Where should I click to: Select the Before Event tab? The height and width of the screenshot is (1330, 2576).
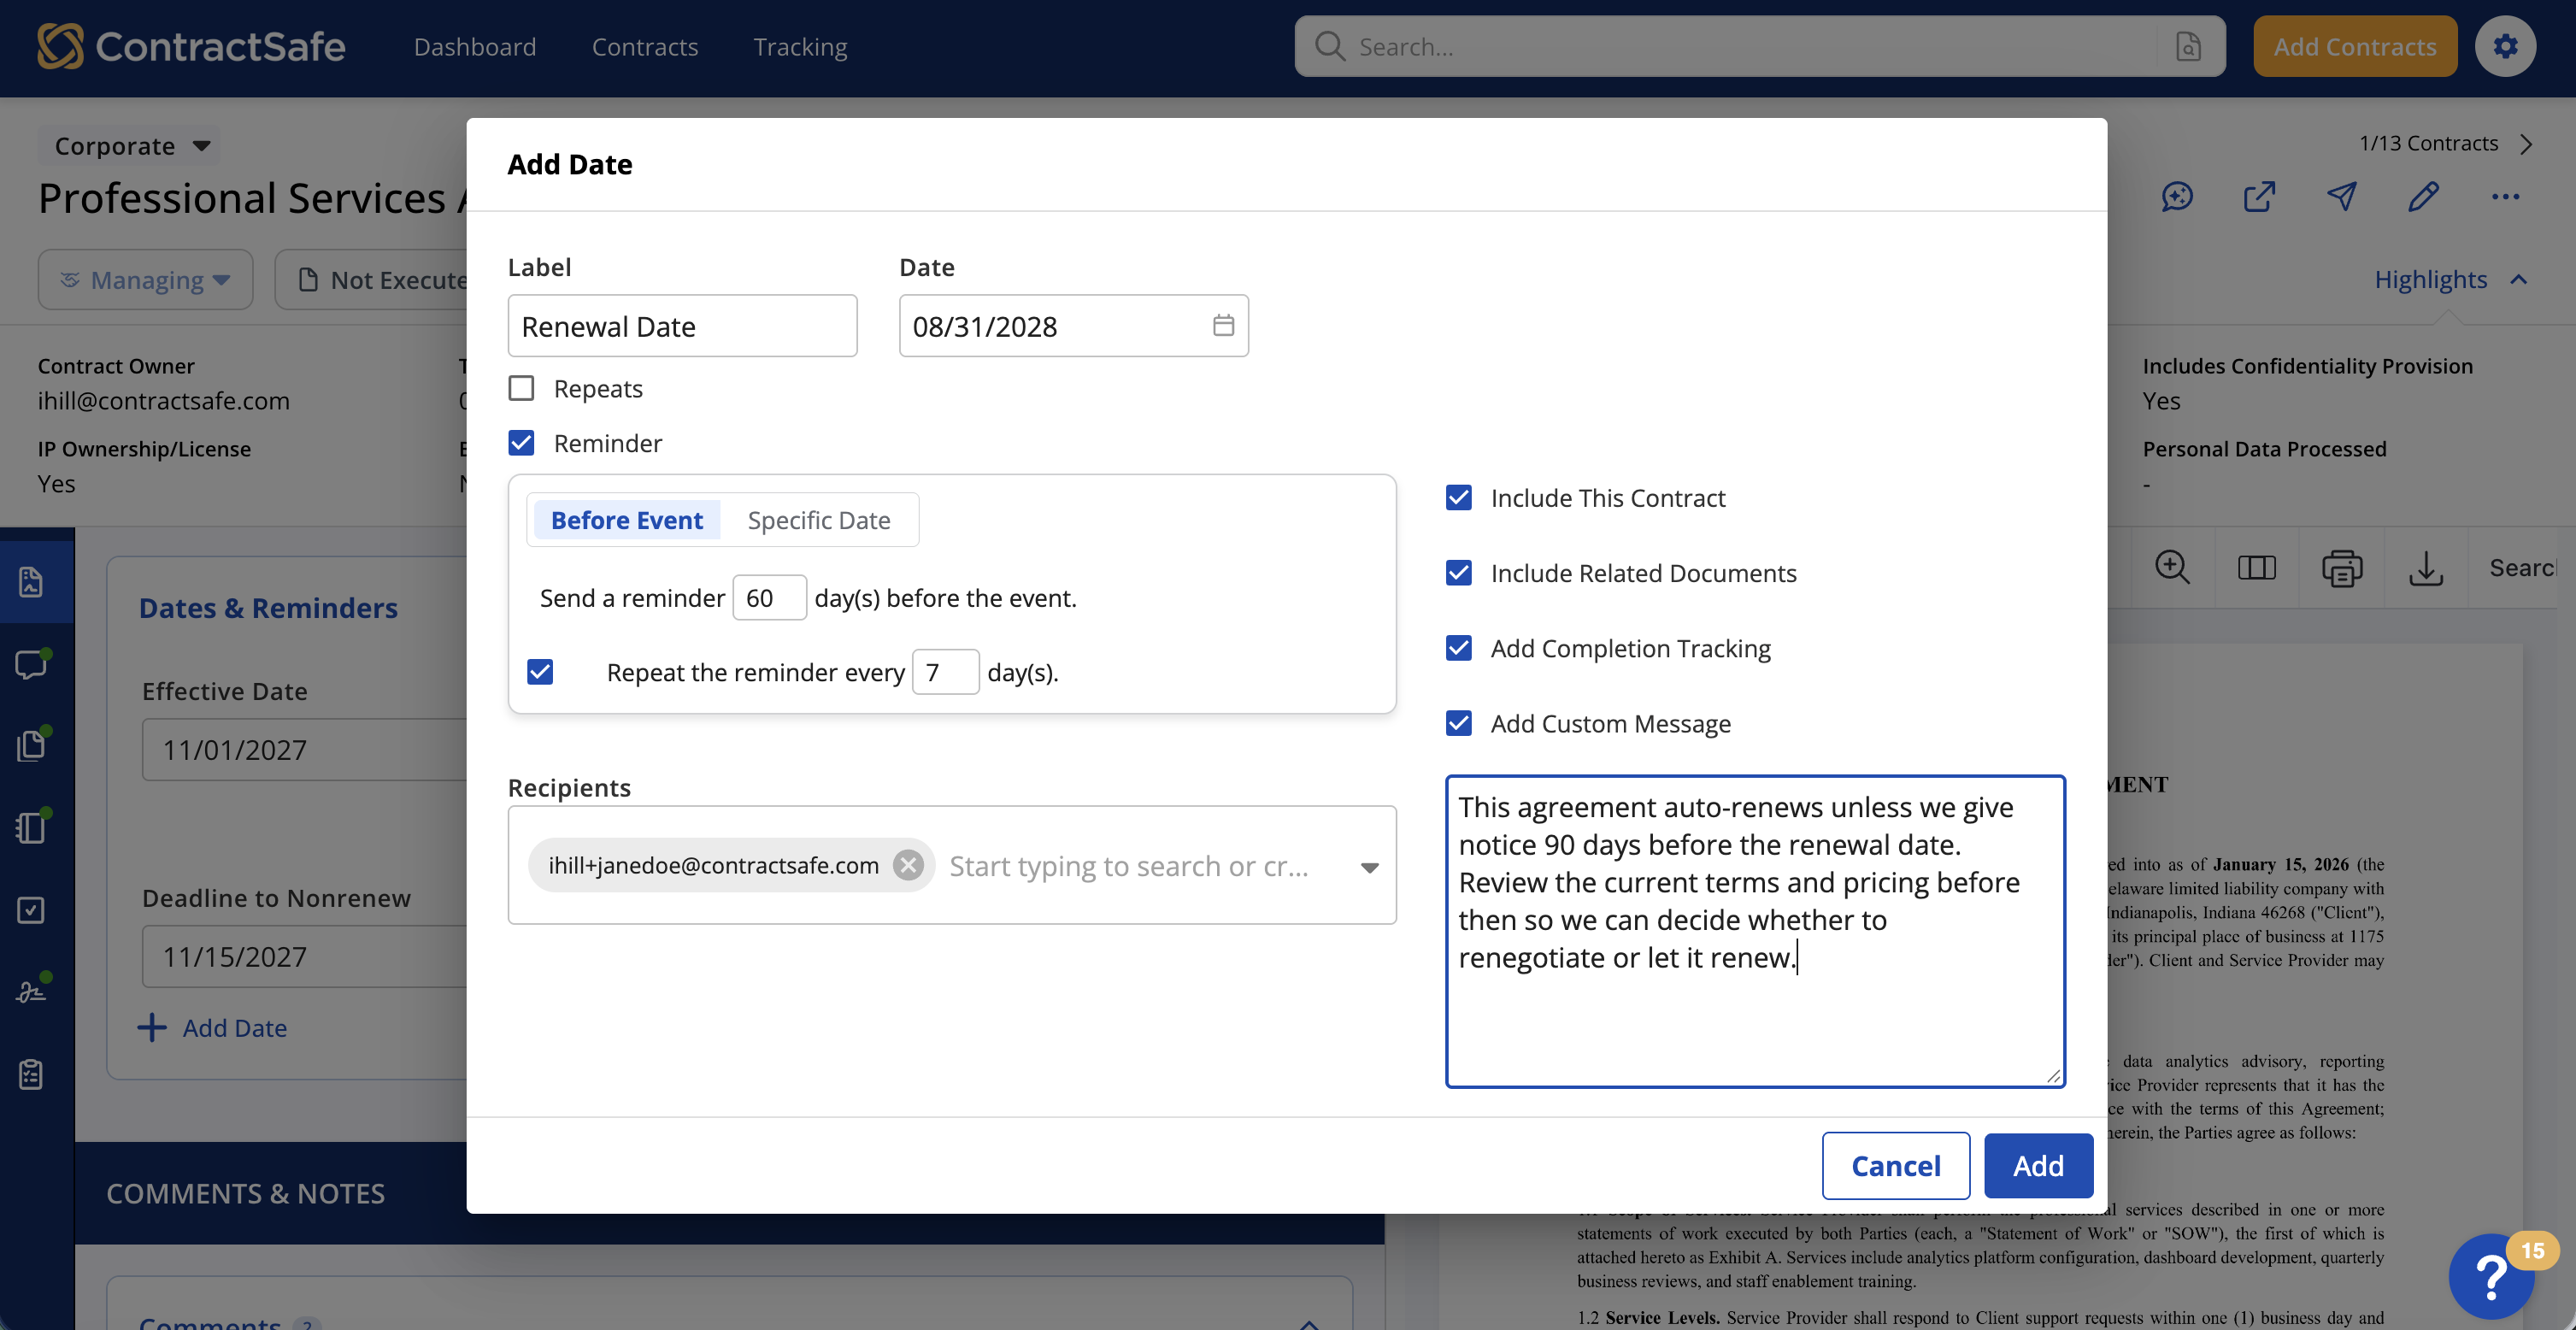tap(626, 520)
